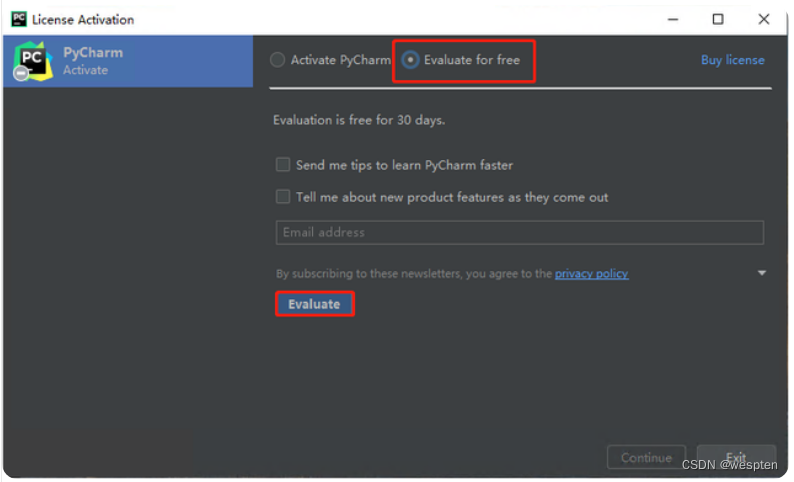Click the PyCharm logo icon in sidebar

pos(32,61)
